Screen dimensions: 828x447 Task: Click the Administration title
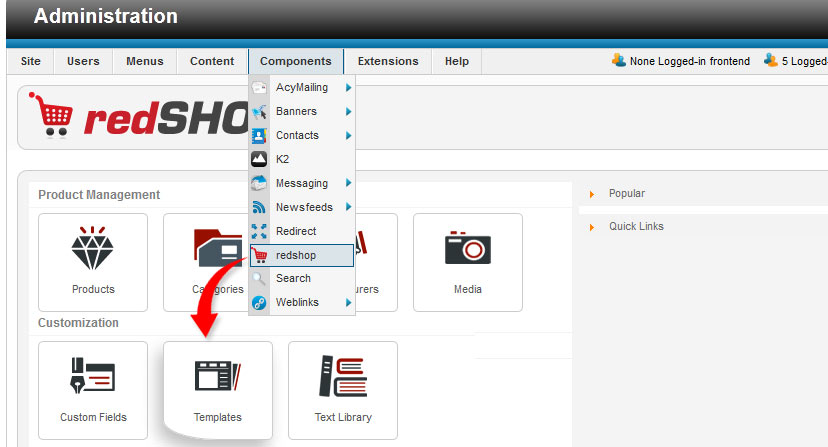point(106,16)
